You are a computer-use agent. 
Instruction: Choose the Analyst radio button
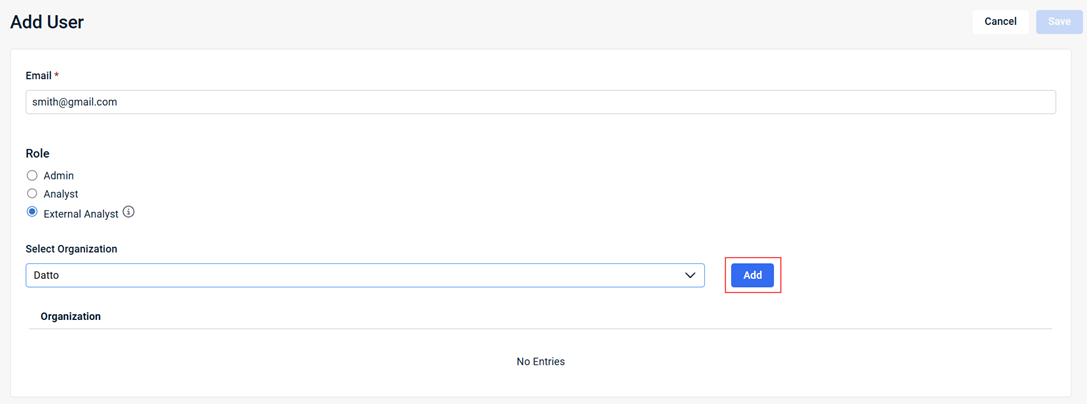32,194
